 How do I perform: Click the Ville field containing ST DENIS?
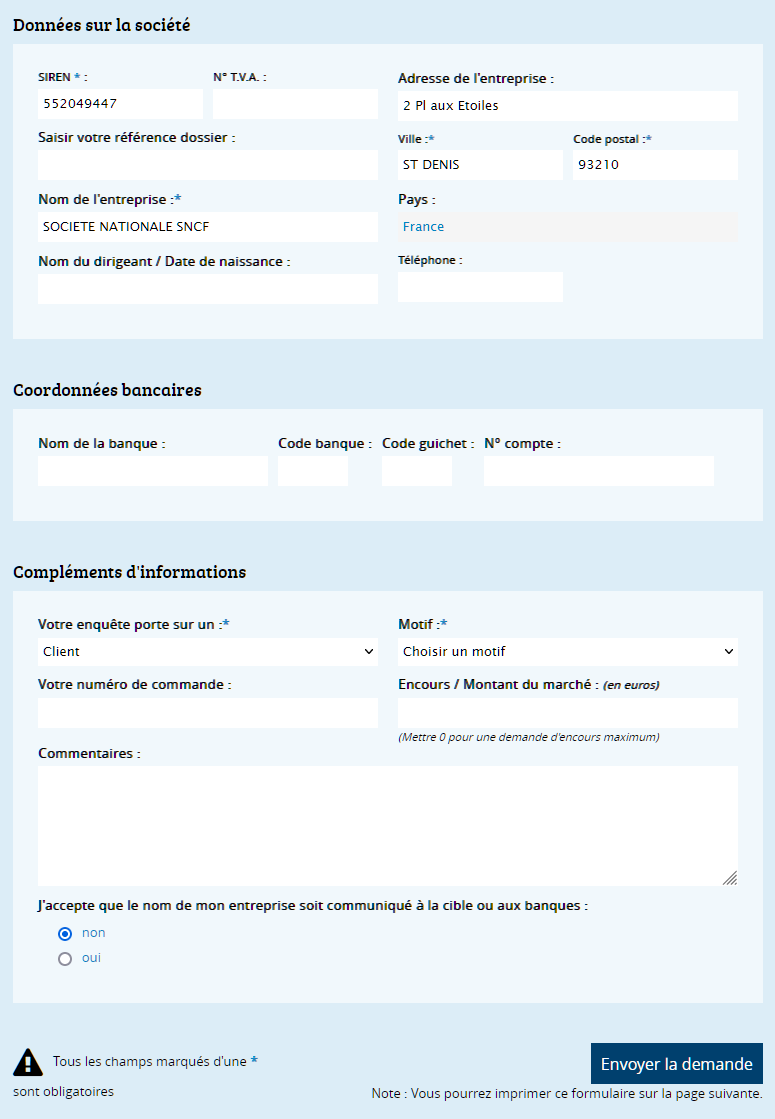coord(480,165)
